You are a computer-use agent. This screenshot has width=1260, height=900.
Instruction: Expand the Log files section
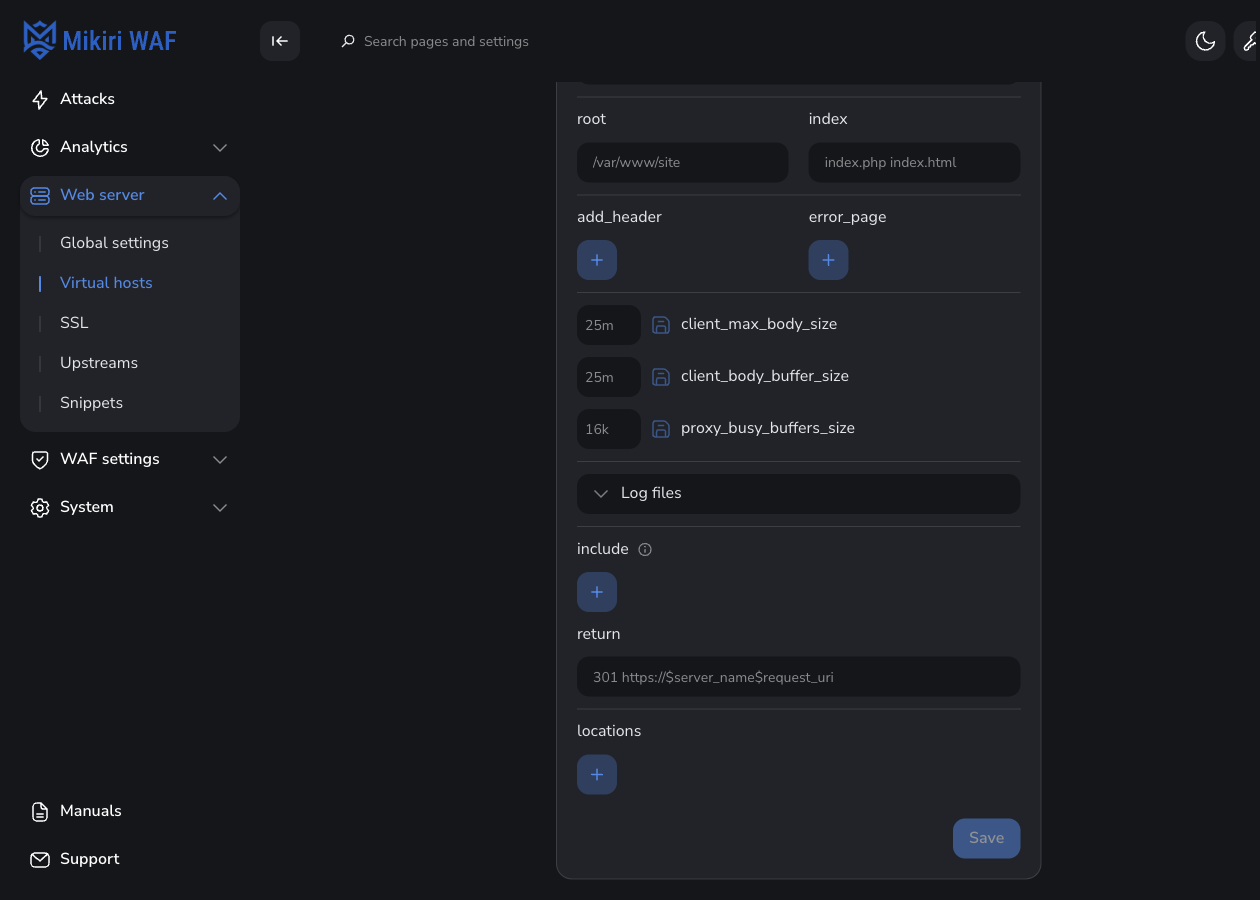tap(799, 494)
